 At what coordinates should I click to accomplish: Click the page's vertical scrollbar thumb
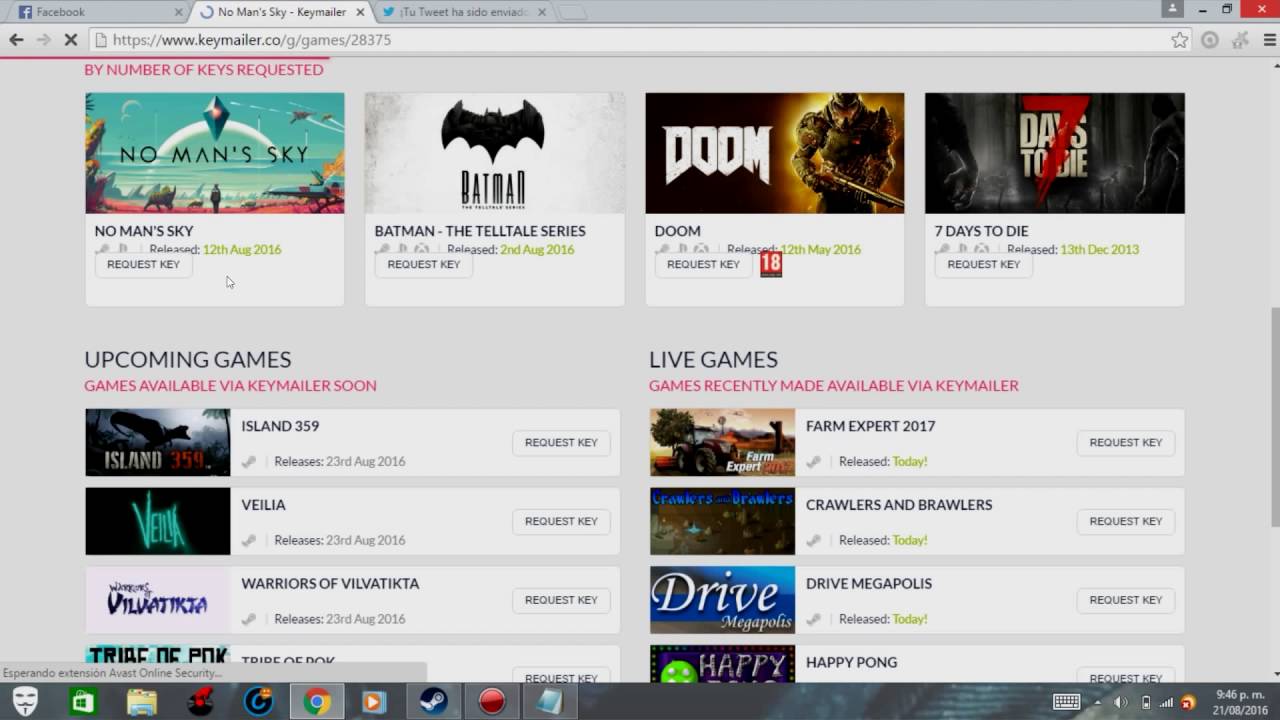coord(1274,416)
